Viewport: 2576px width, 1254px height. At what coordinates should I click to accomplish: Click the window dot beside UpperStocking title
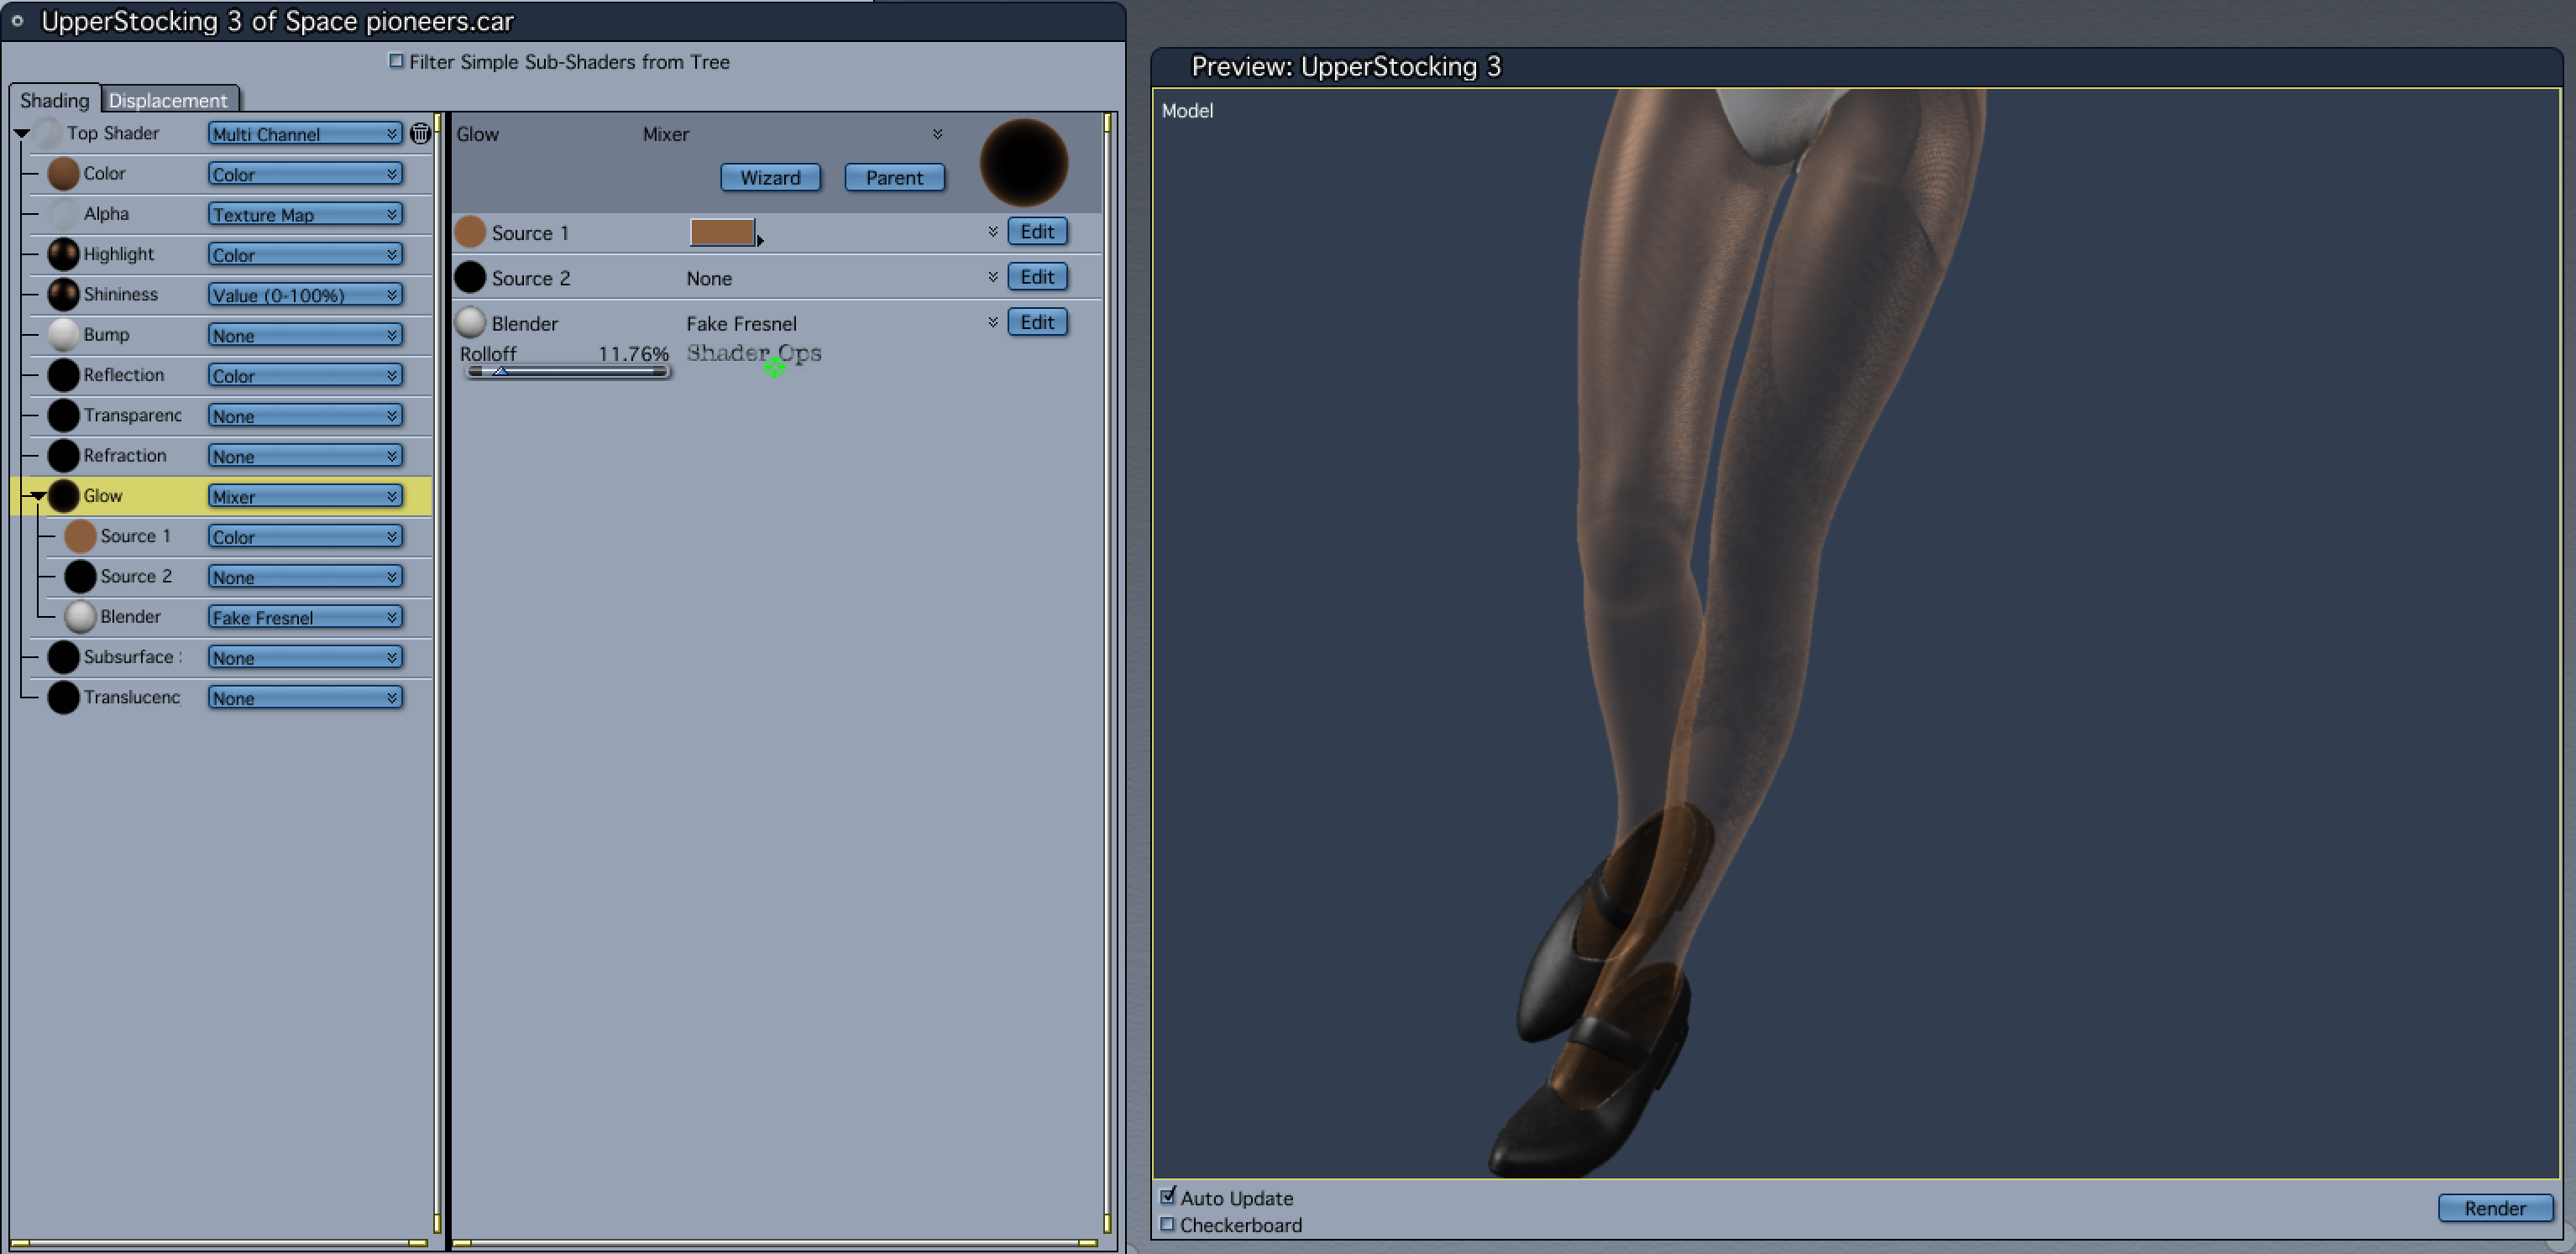click(x=17, y=21)
